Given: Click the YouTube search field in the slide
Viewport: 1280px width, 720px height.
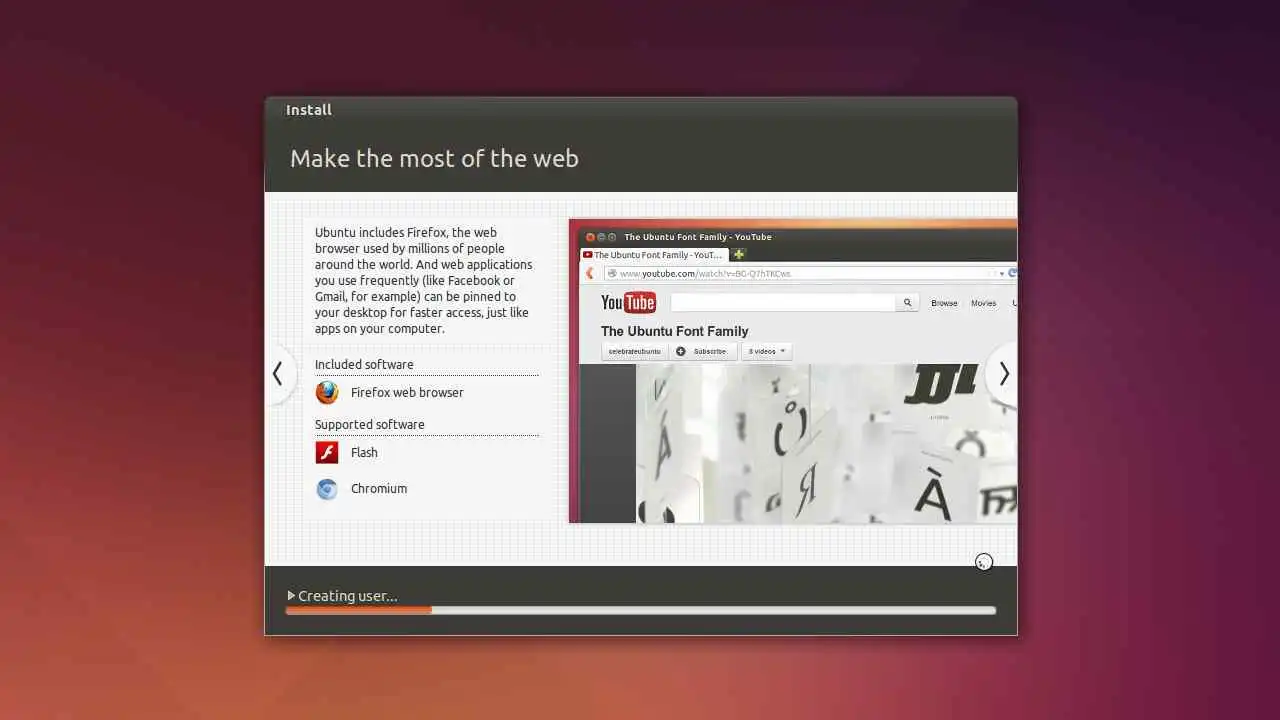Looking at the screenshot, I should click(783, 302).
